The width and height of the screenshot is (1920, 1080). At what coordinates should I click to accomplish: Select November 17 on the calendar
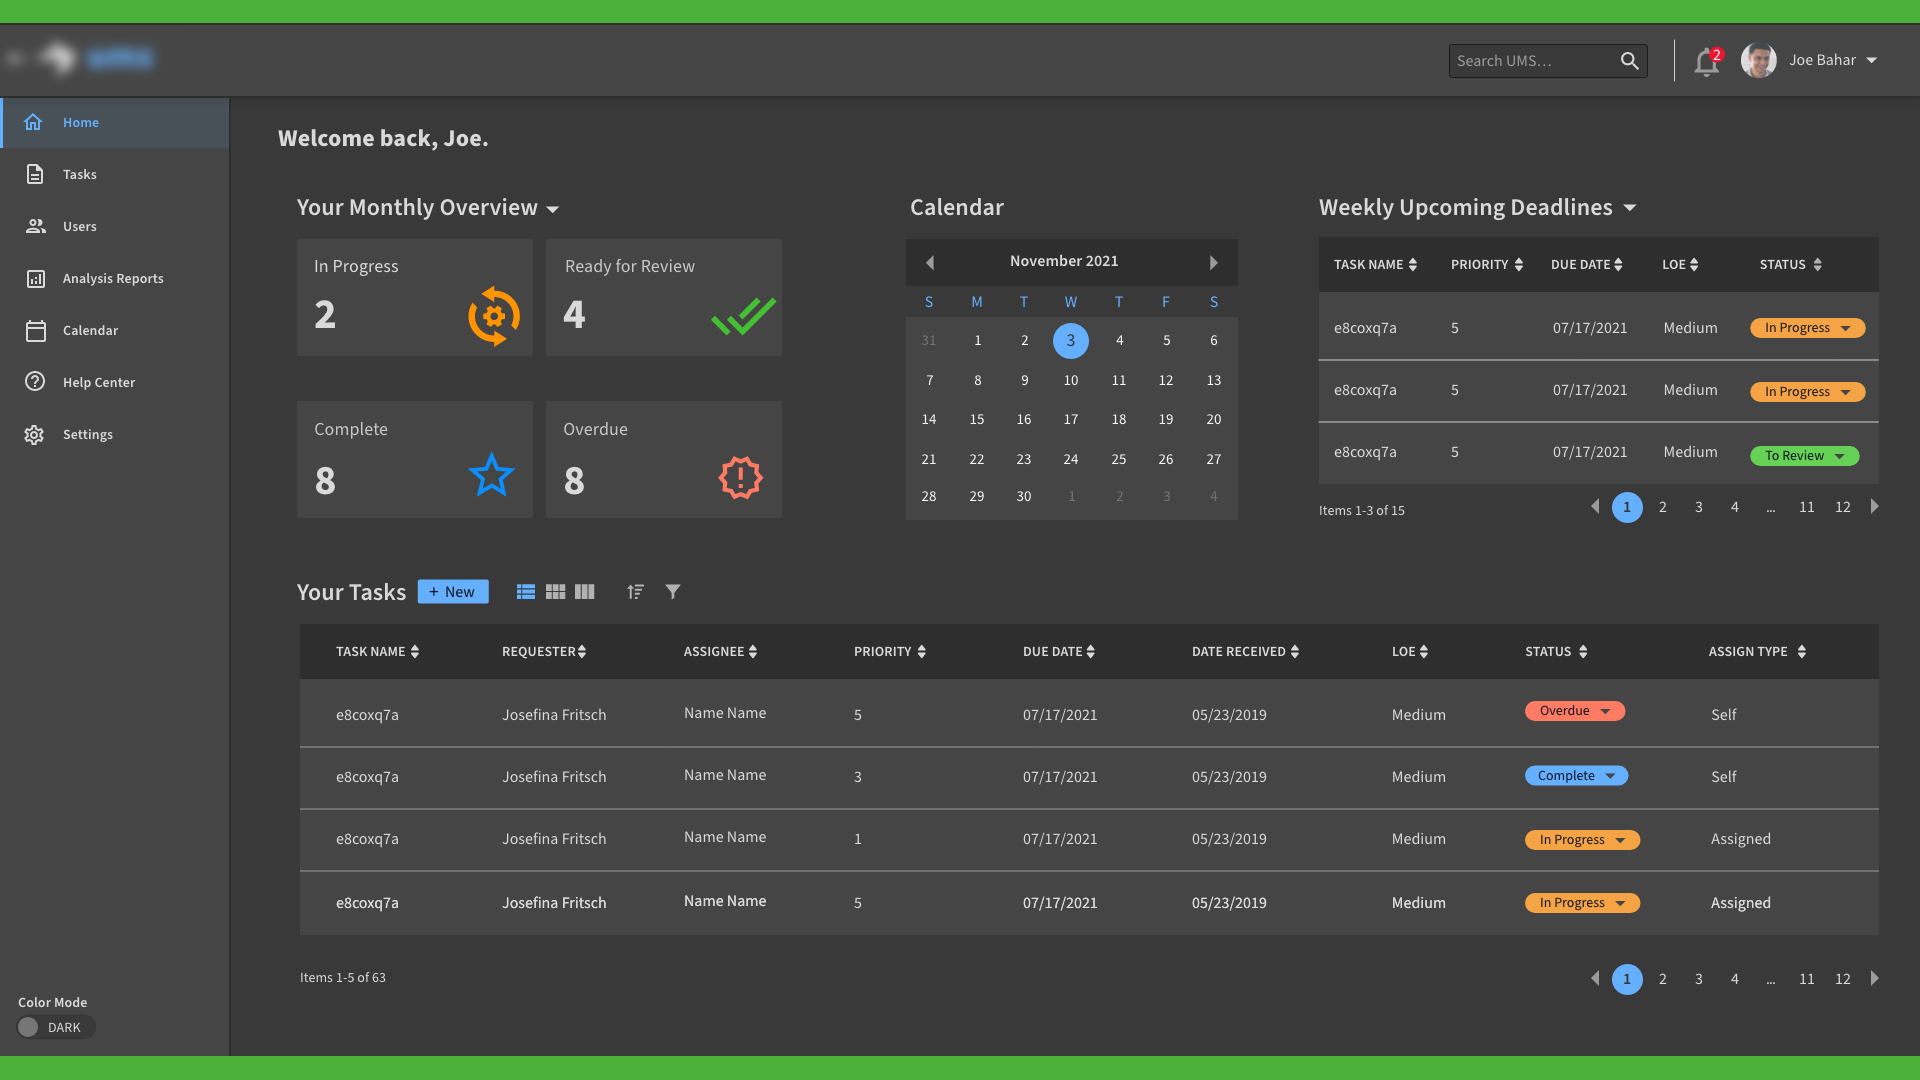pyautogui.click(x=1070, y=420)
